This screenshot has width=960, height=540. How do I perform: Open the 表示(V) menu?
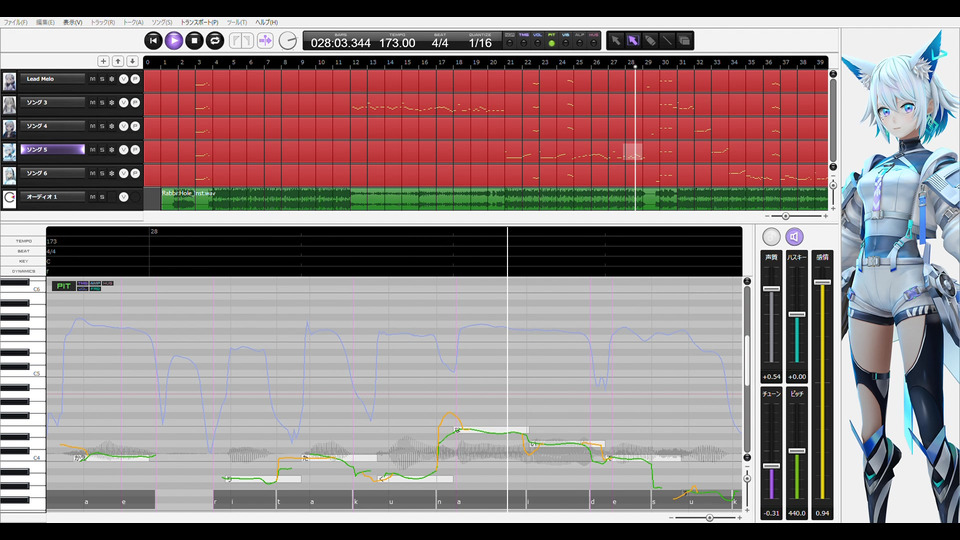[72, 23]
